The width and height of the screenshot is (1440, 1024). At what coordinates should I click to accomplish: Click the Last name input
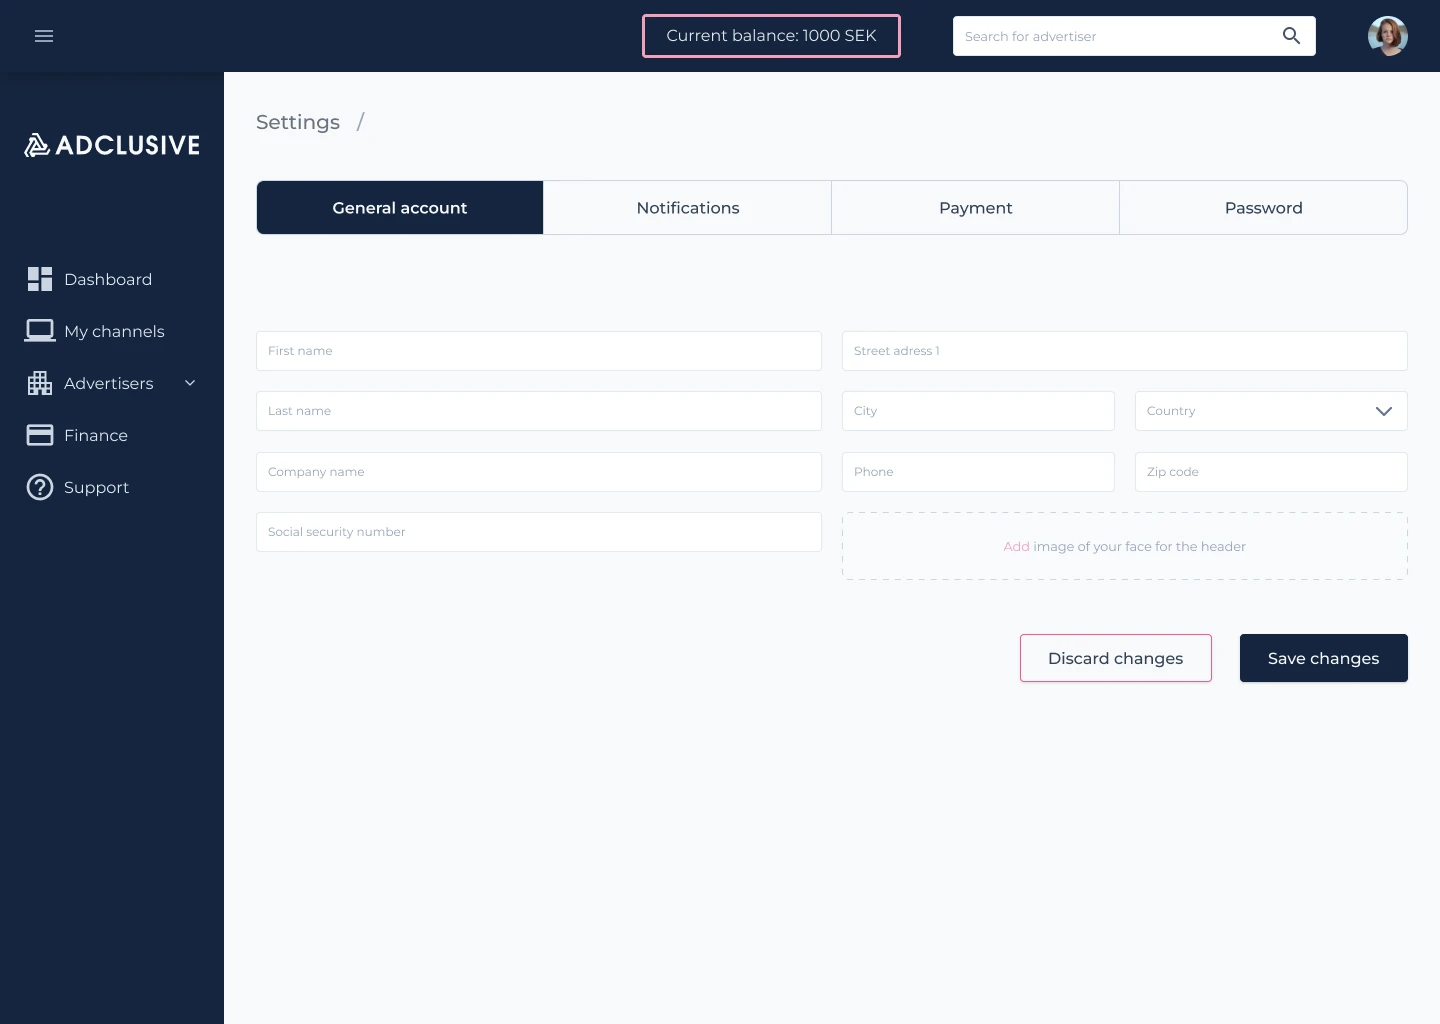tap(539, 411)
